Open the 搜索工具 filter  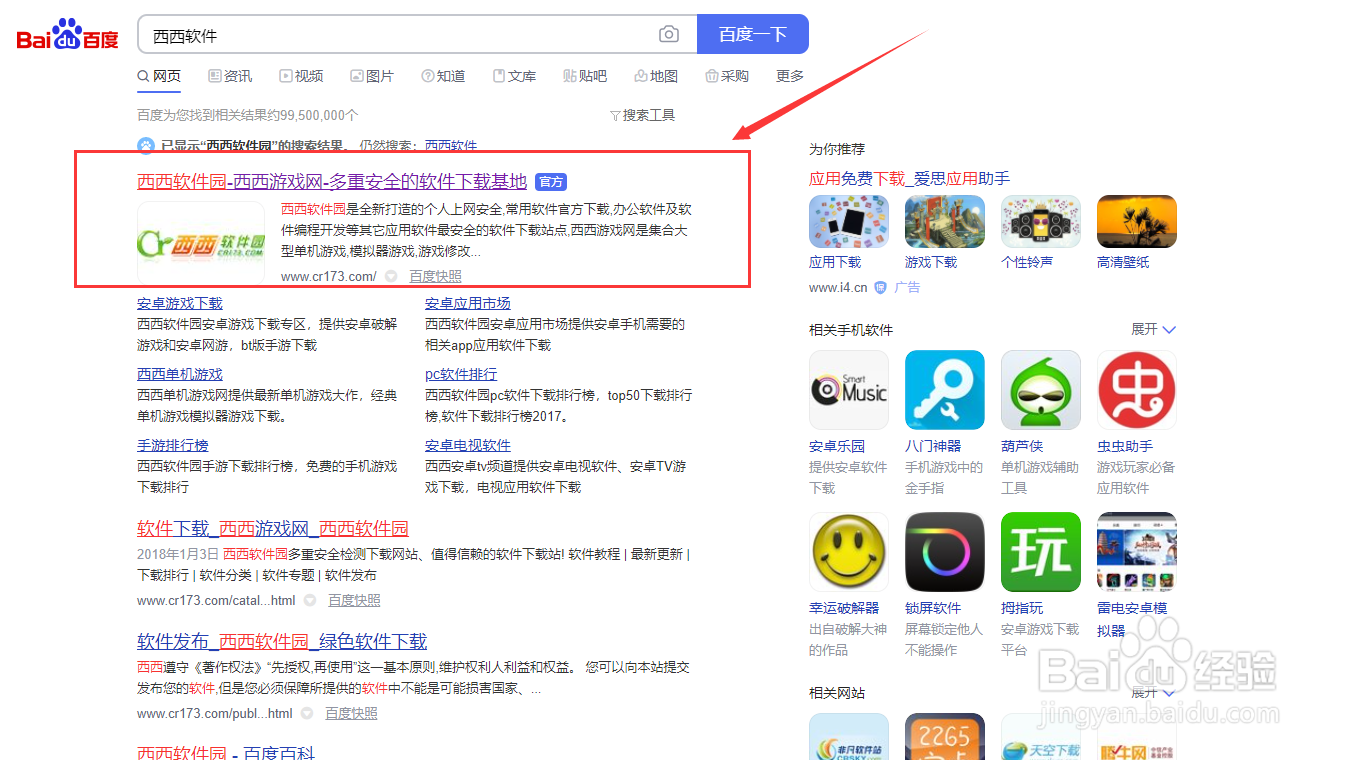[643, 115]
